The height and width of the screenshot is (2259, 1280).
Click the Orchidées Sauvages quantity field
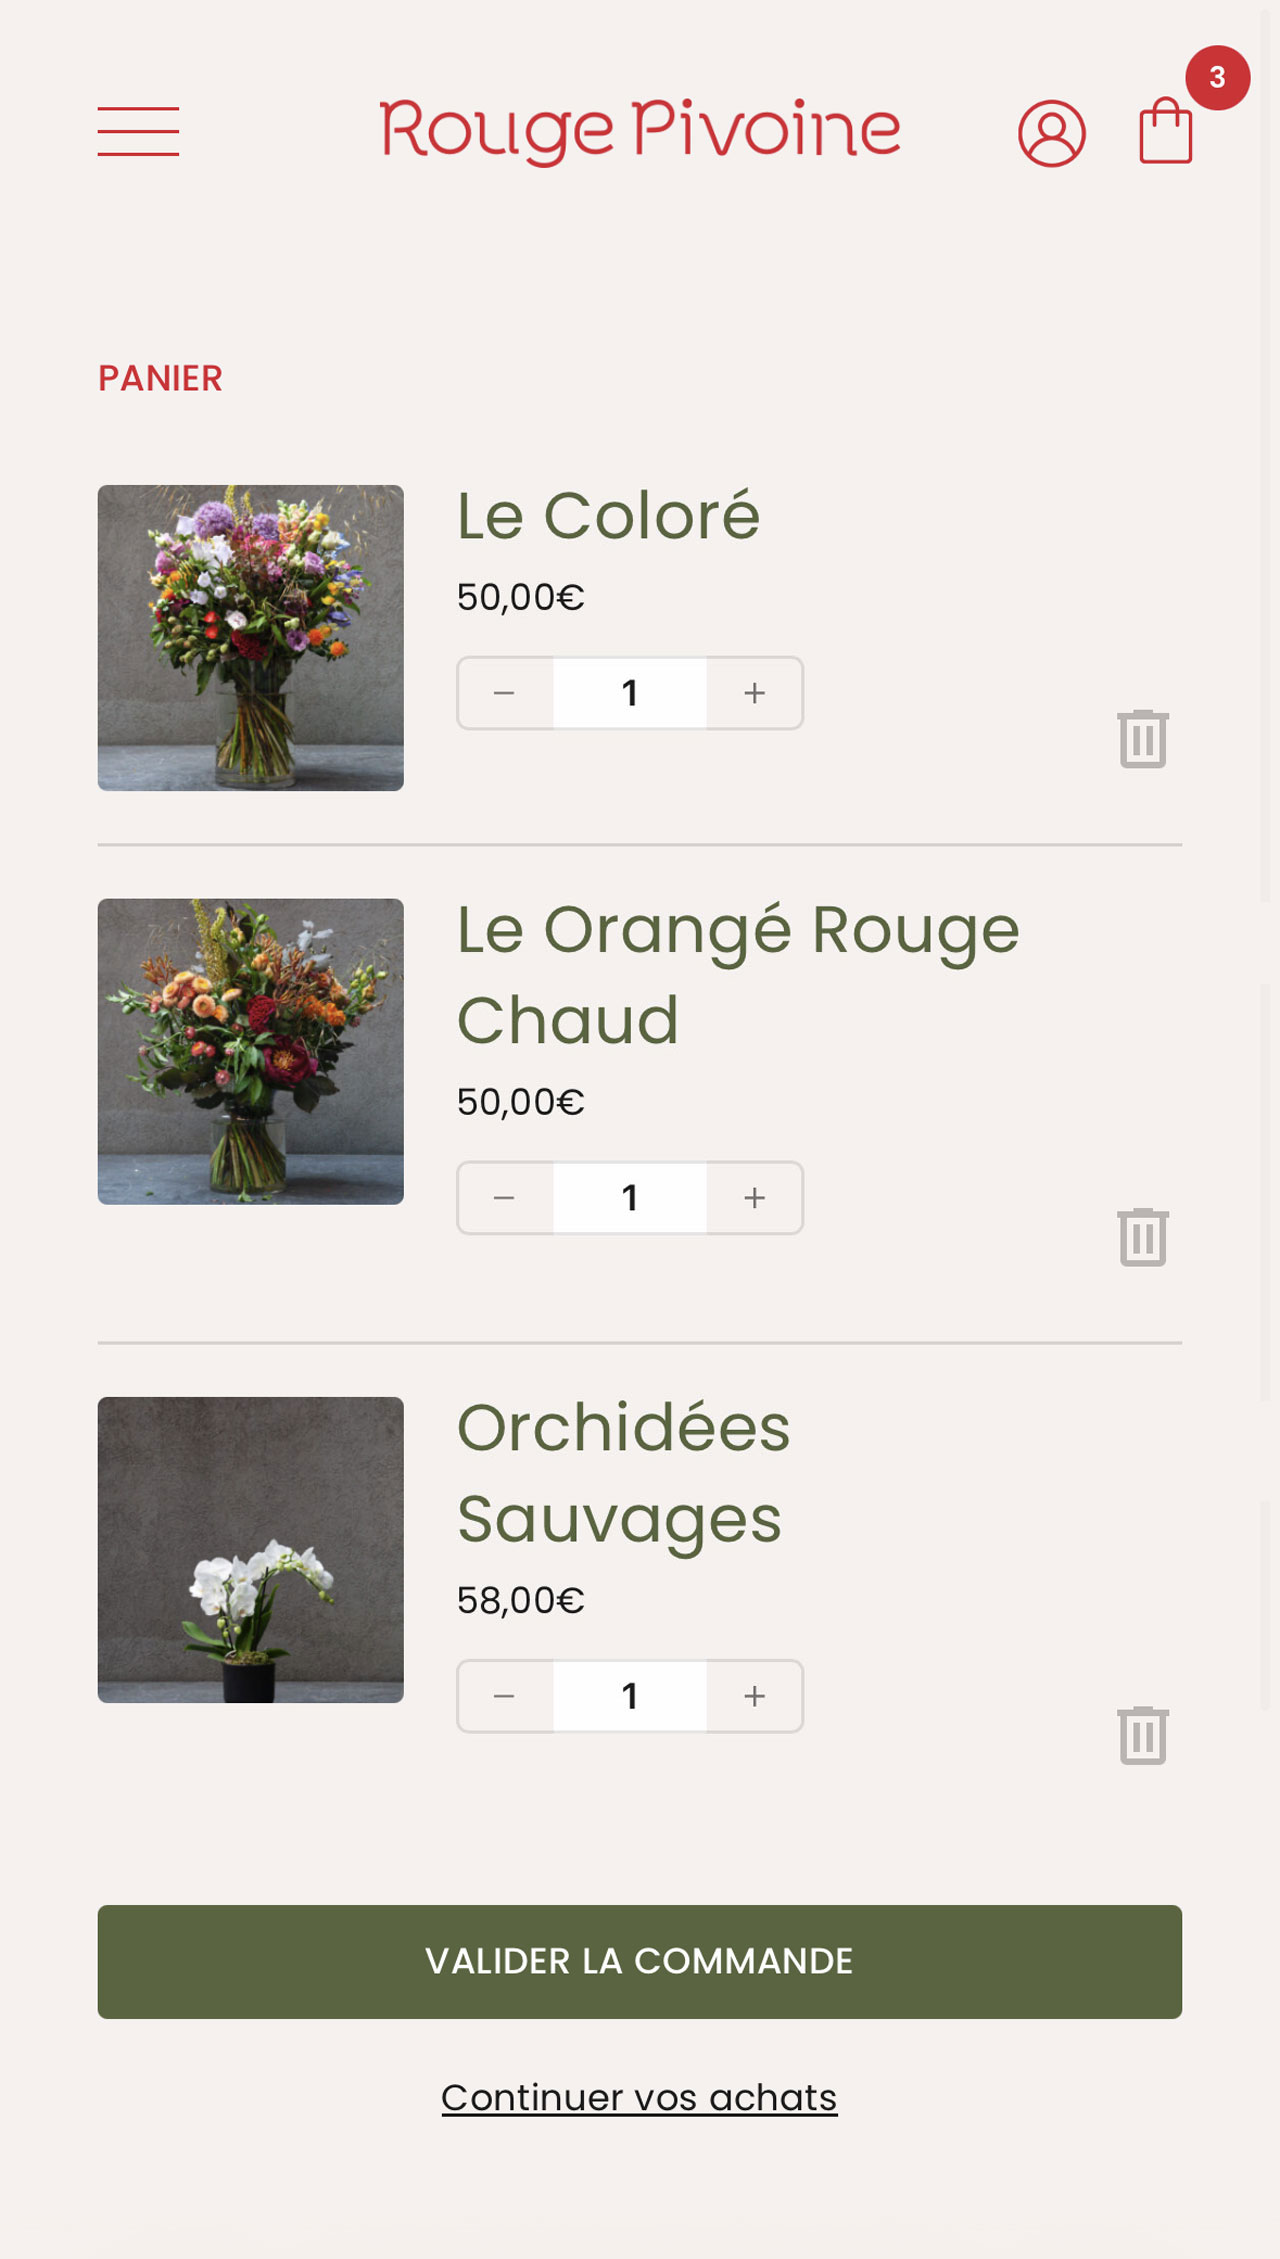coord(630,1696)
